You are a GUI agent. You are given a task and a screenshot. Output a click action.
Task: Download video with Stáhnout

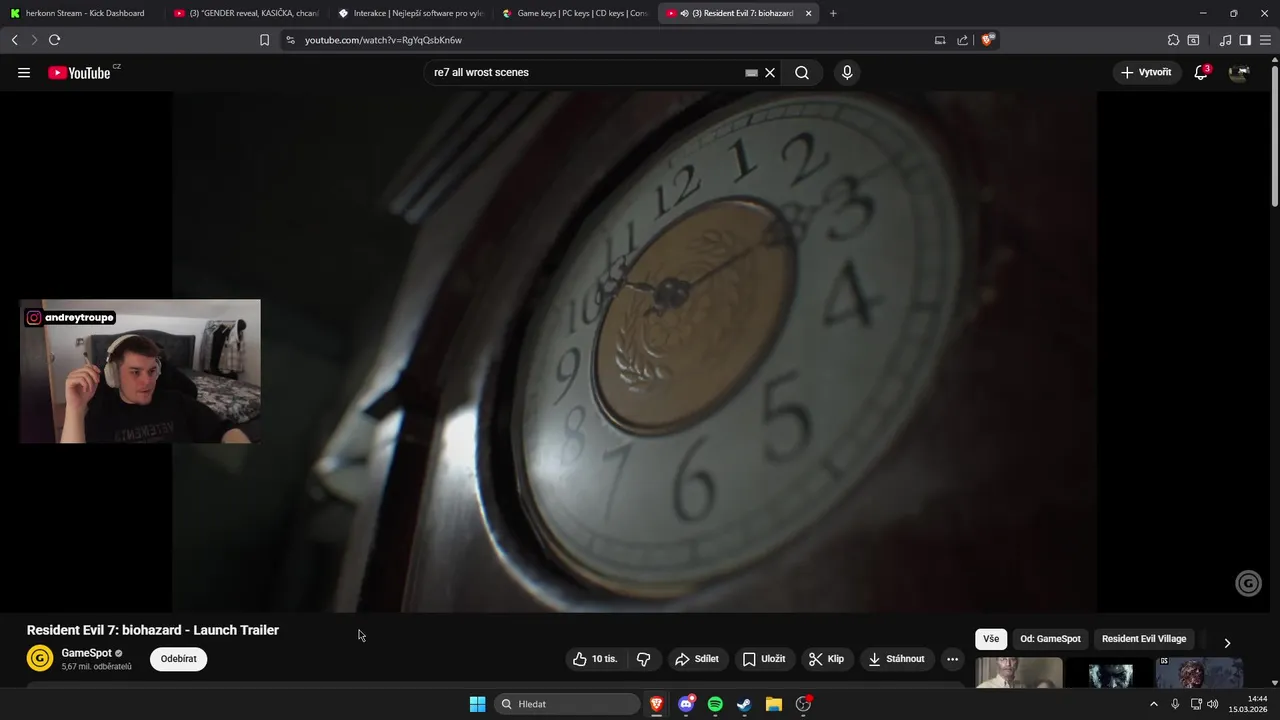897,659
